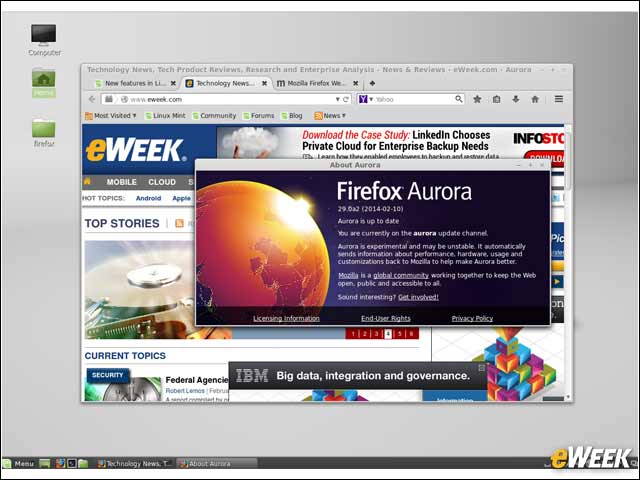Select the 'Technology News...' tab
The image size is (640, 480).
pyautogui.click(x=227, y=83)
